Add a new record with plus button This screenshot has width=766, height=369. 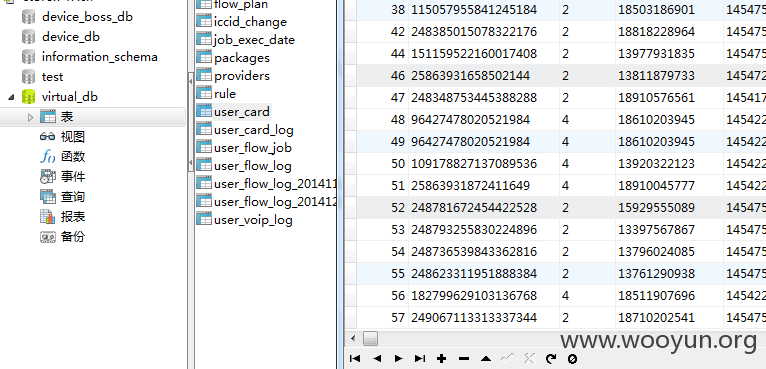[x=442, y=359]
